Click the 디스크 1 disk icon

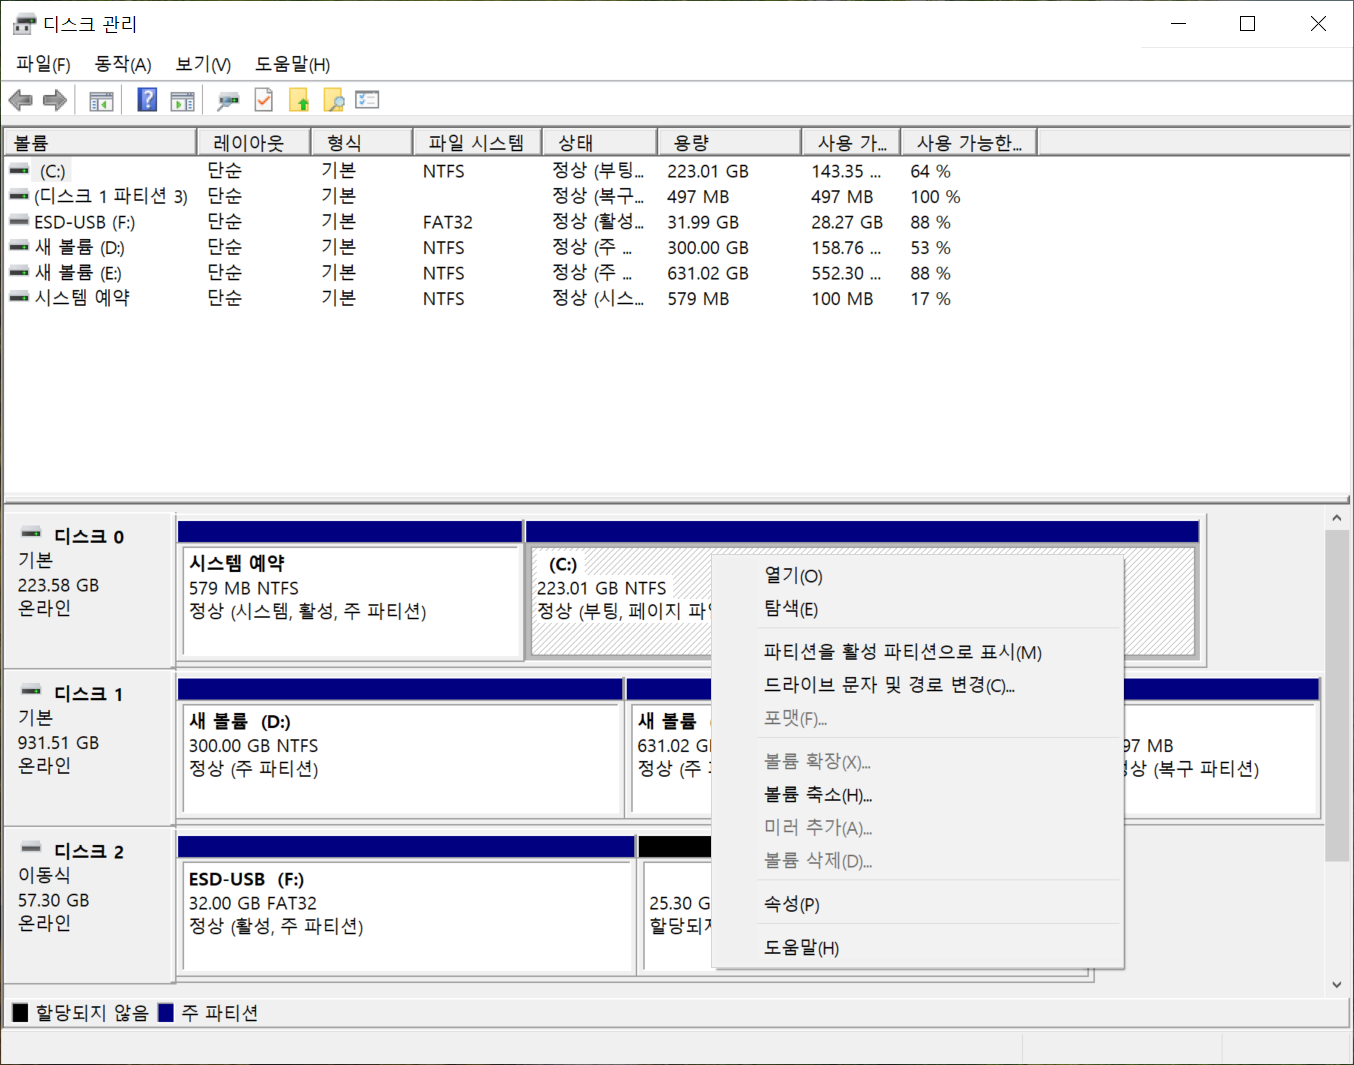pos(32,691)
